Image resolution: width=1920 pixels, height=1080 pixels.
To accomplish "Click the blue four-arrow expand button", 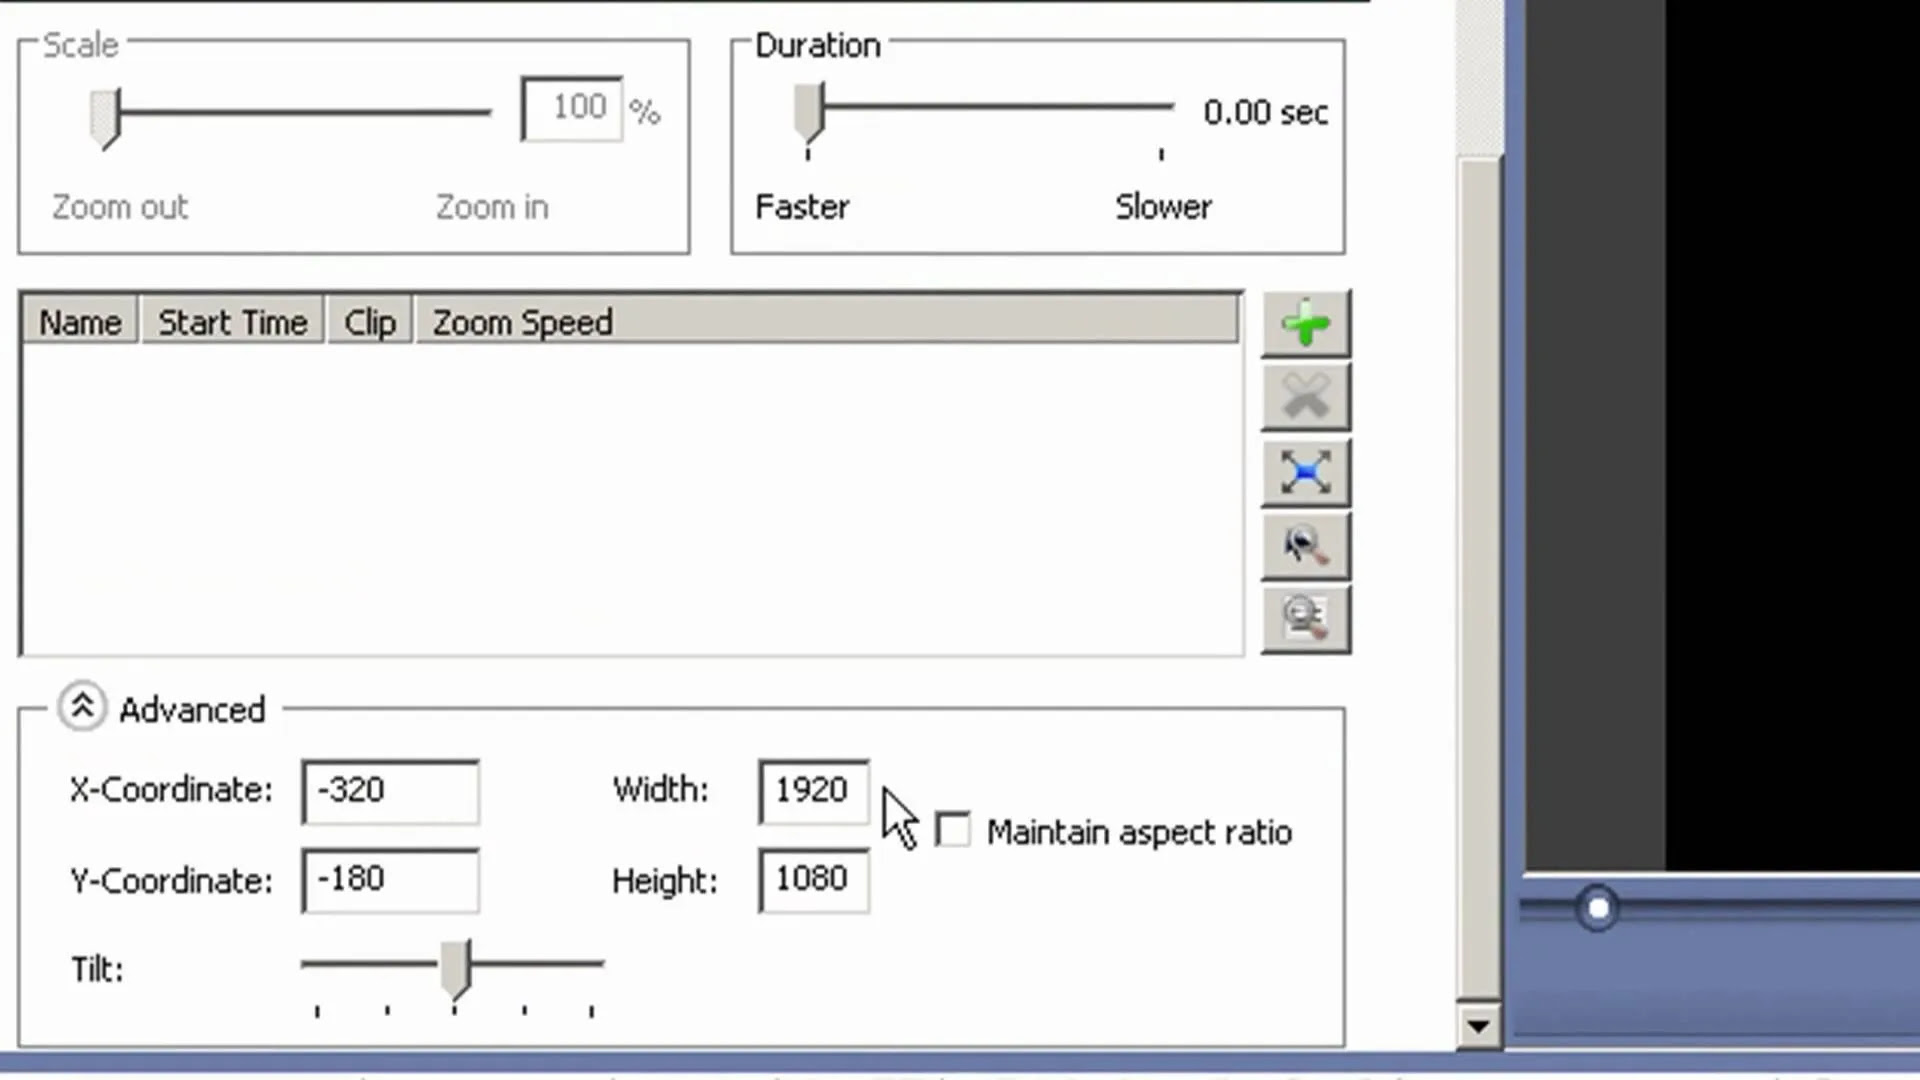I will click(1305, 472).
